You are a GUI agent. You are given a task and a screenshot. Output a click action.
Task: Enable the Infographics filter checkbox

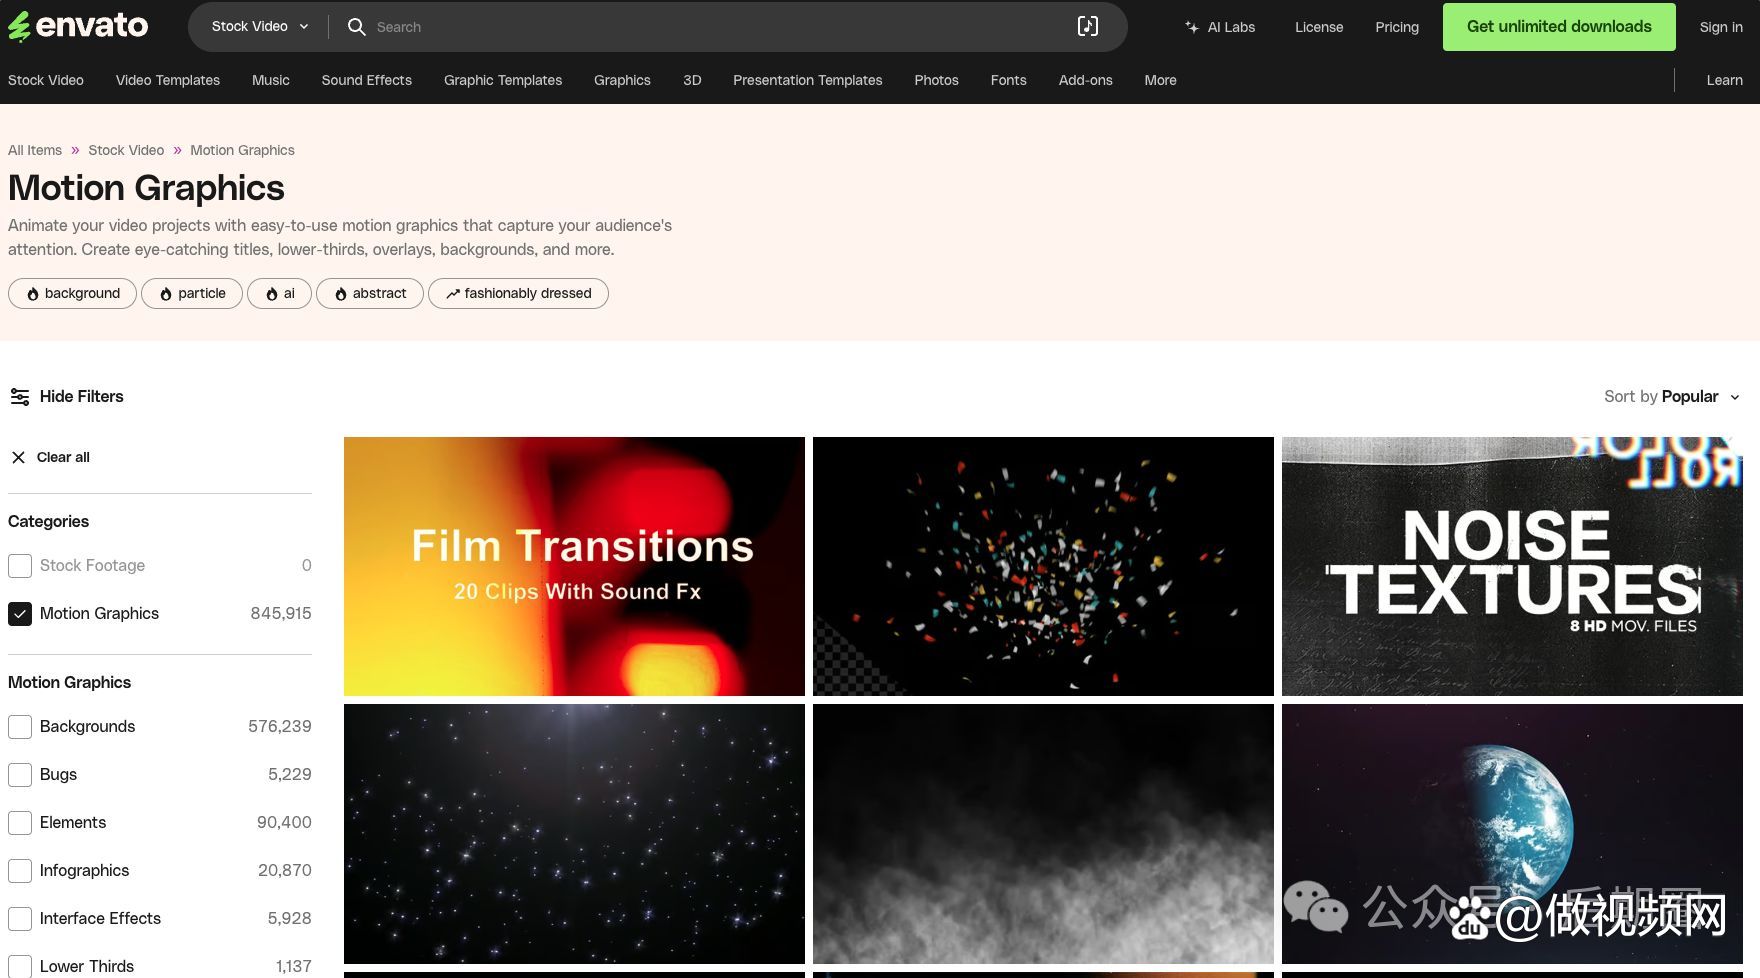(x=20, y=871)
